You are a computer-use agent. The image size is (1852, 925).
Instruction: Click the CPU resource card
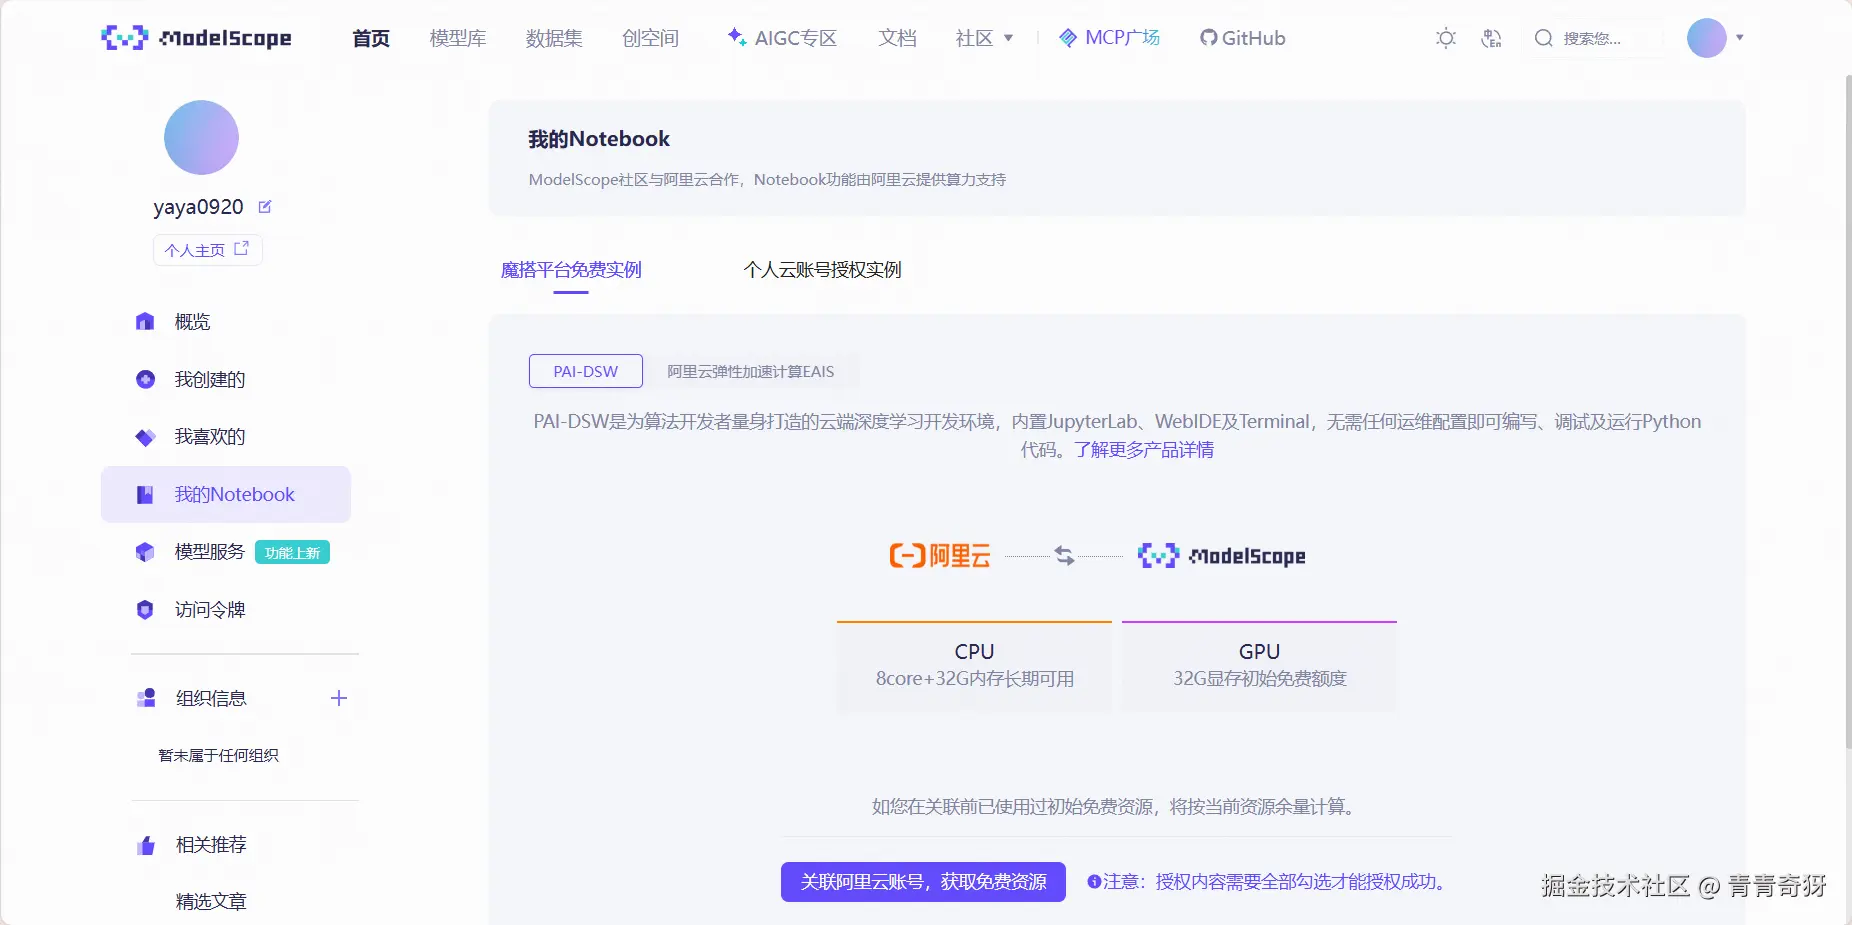(974, 666)
